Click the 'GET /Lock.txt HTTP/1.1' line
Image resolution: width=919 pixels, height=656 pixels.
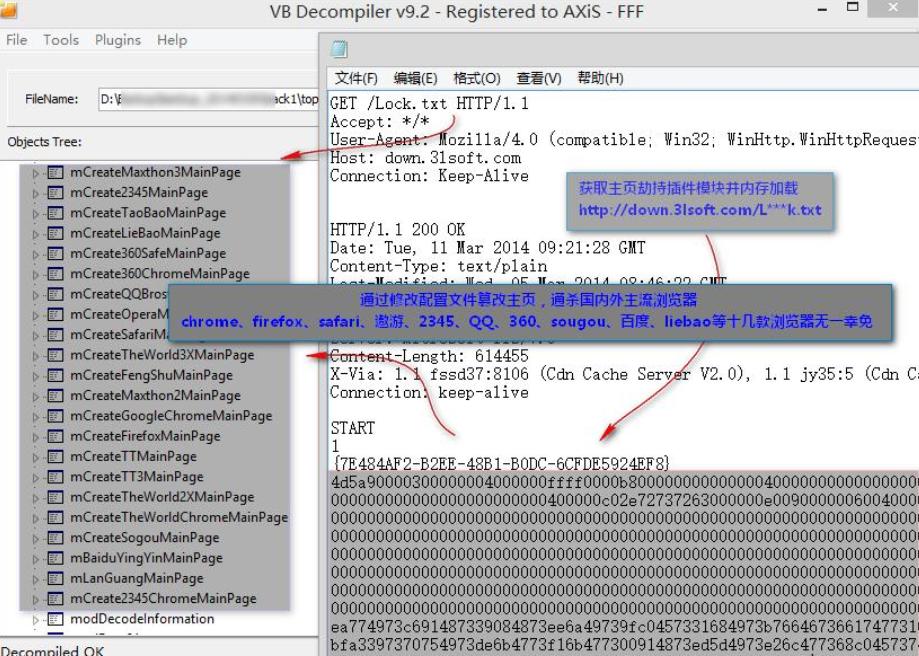(x=429, y=104)
